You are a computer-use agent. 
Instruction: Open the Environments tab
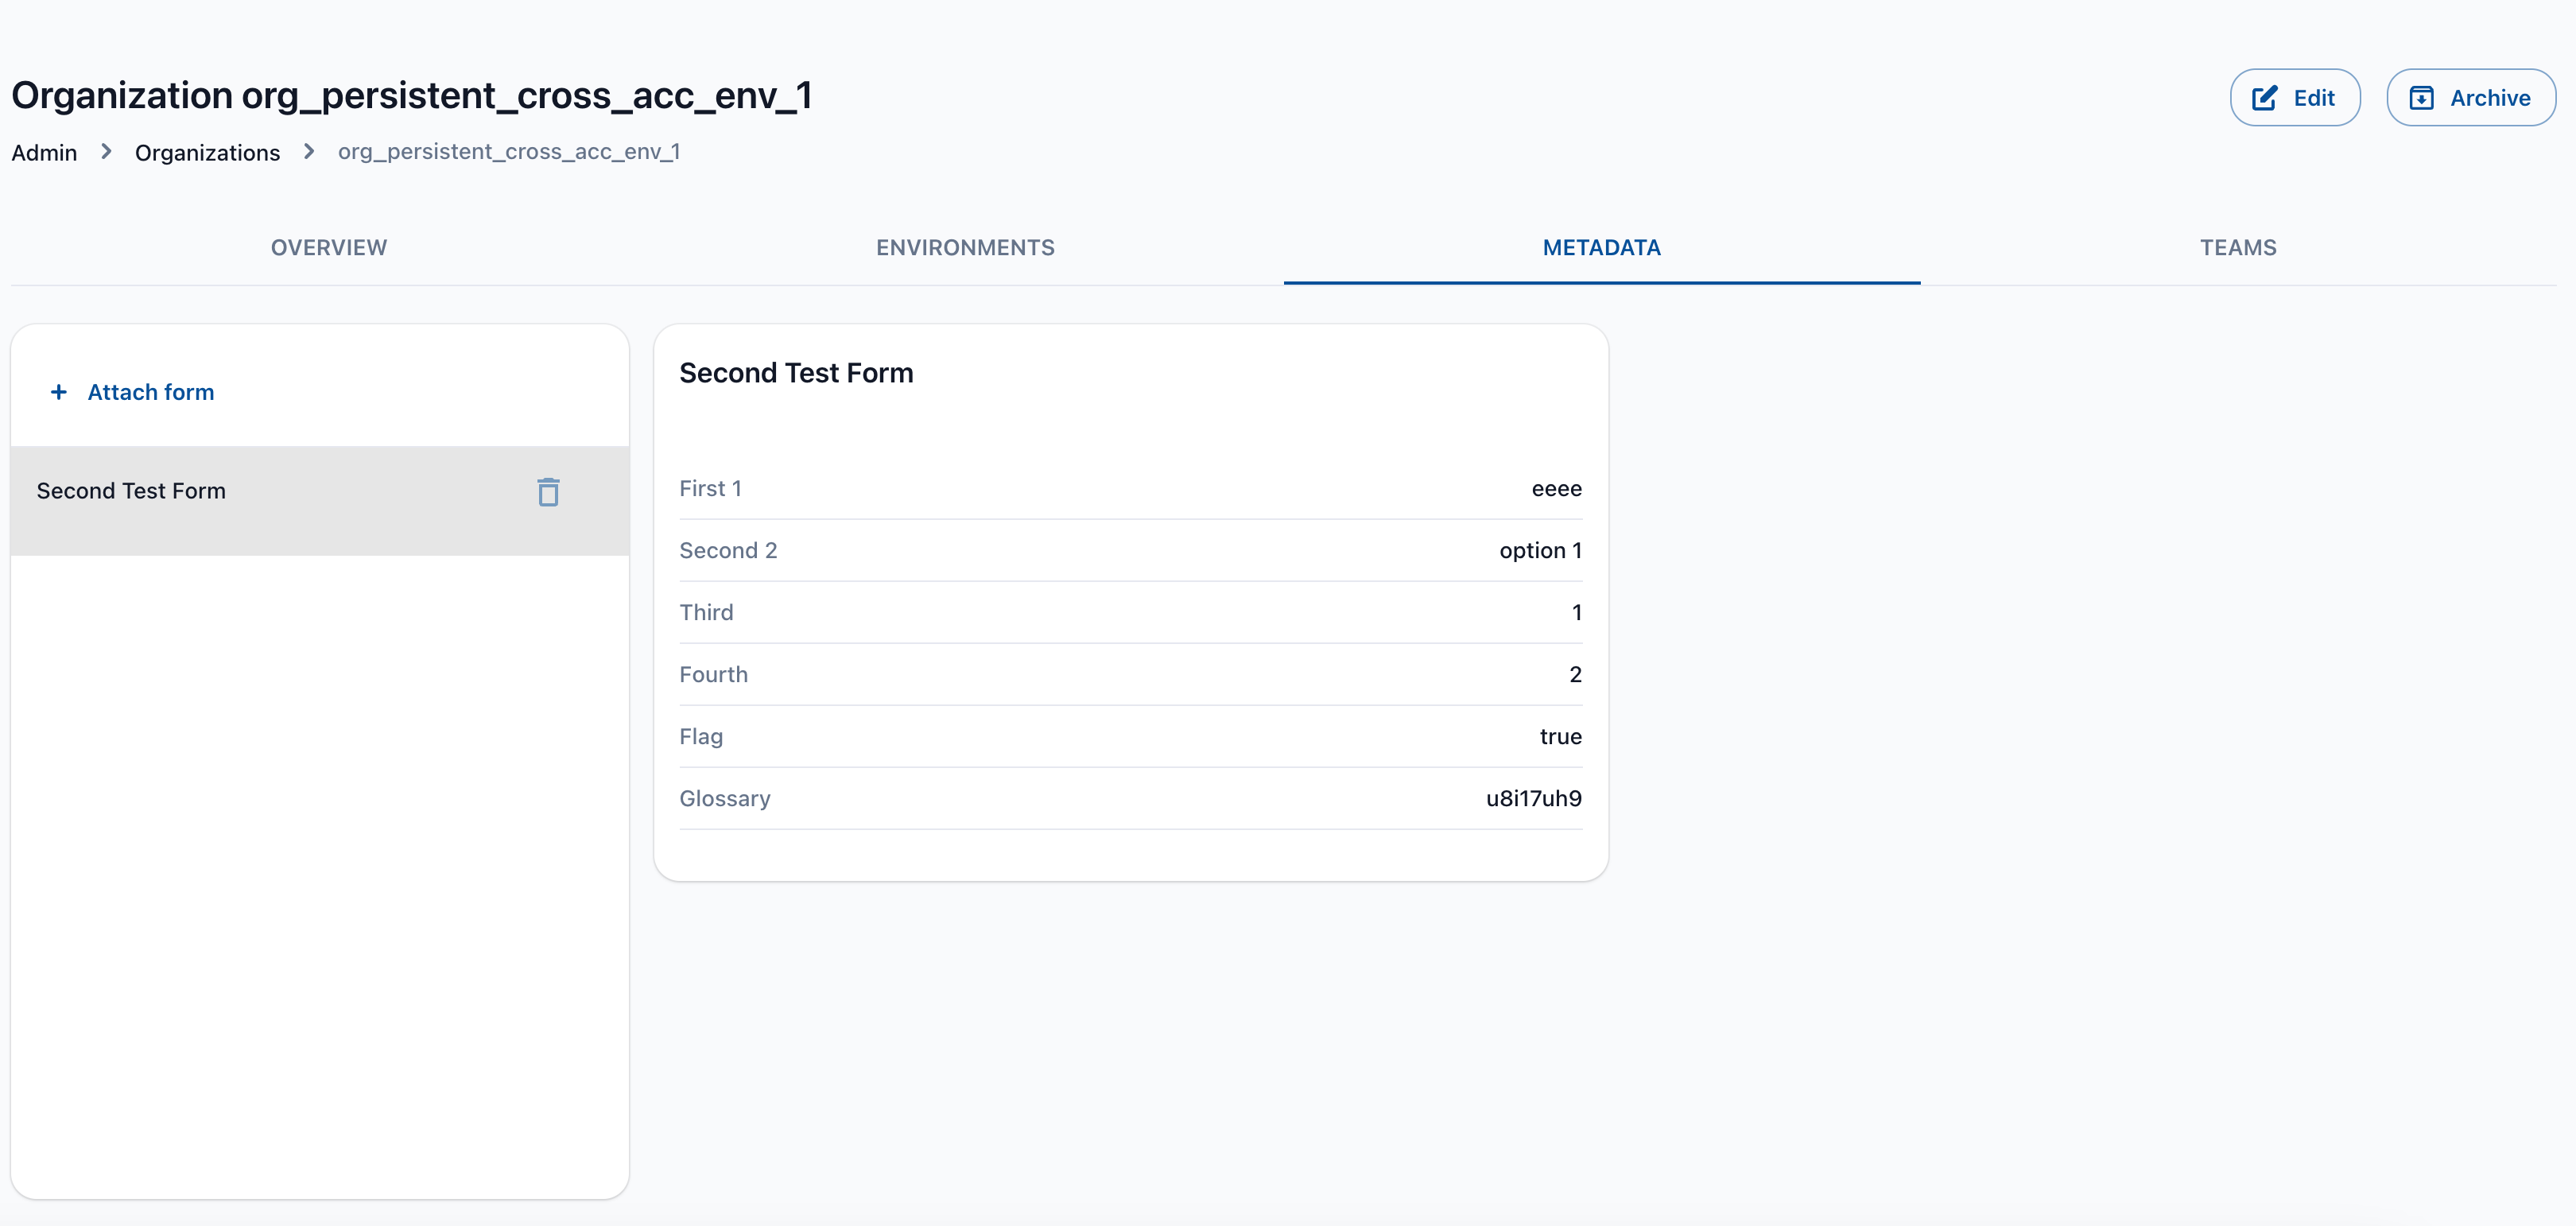[x=965, y=247]
